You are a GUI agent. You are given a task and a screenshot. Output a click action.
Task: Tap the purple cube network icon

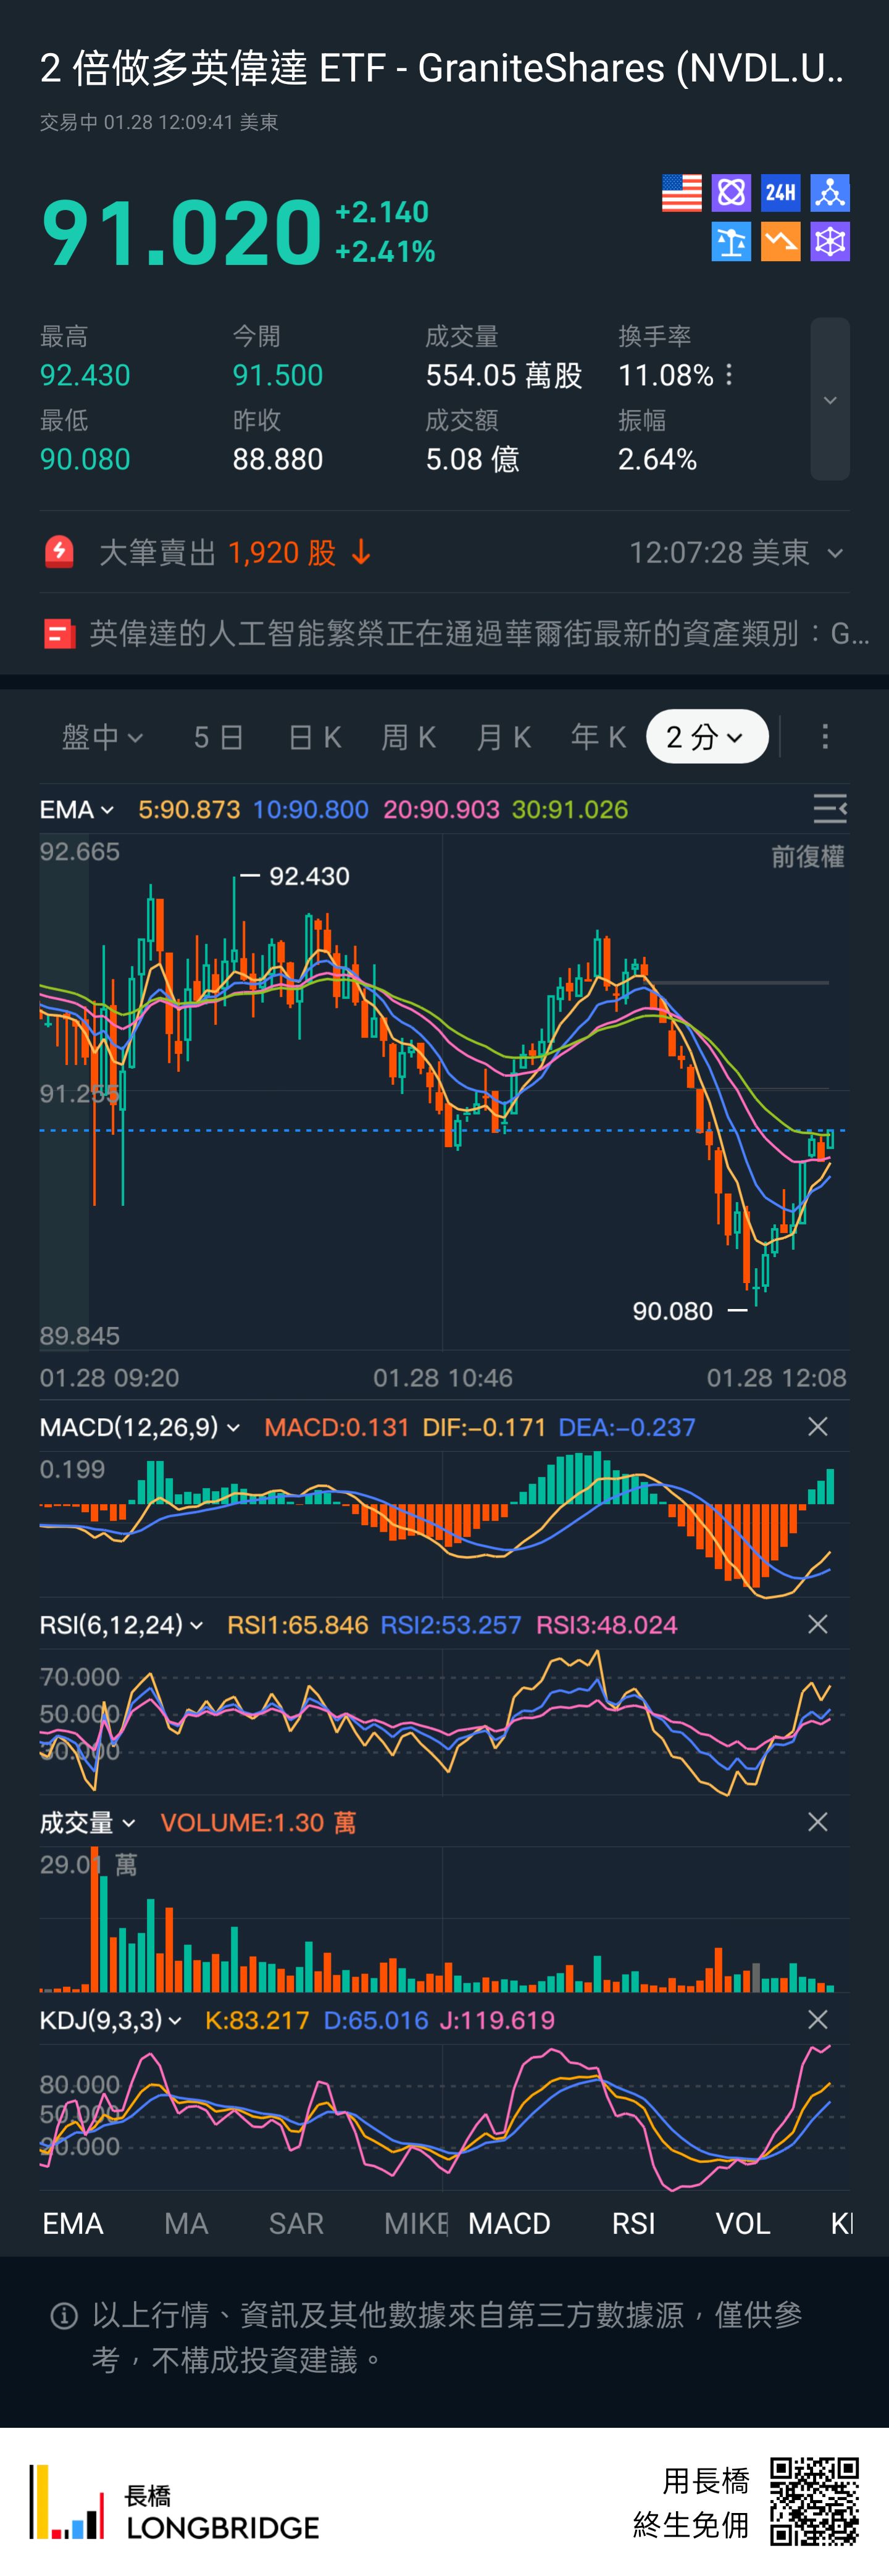pos(829,242)
